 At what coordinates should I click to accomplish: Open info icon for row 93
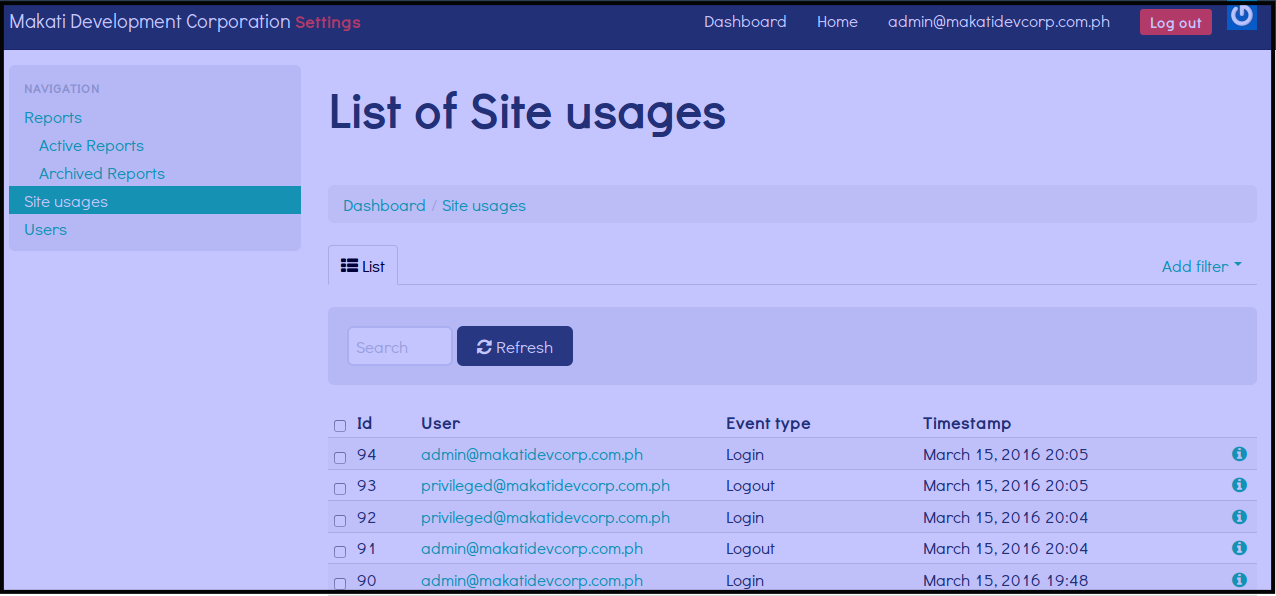tap(1239, 485)
